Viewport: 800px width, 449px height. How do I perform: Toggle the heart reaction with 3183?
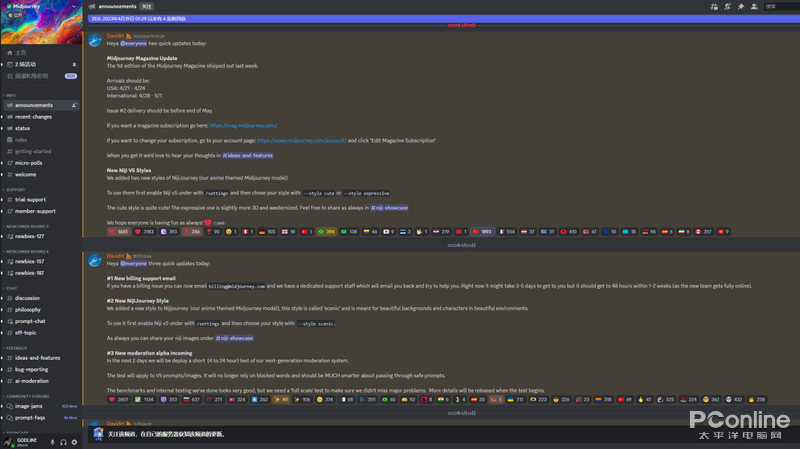click(144, 232)
